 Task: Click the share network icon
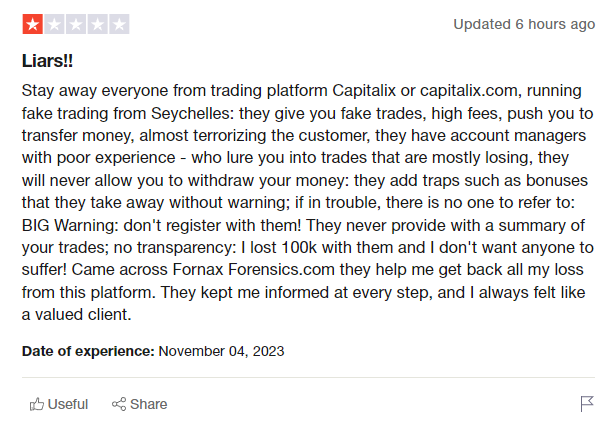[119, 404]
